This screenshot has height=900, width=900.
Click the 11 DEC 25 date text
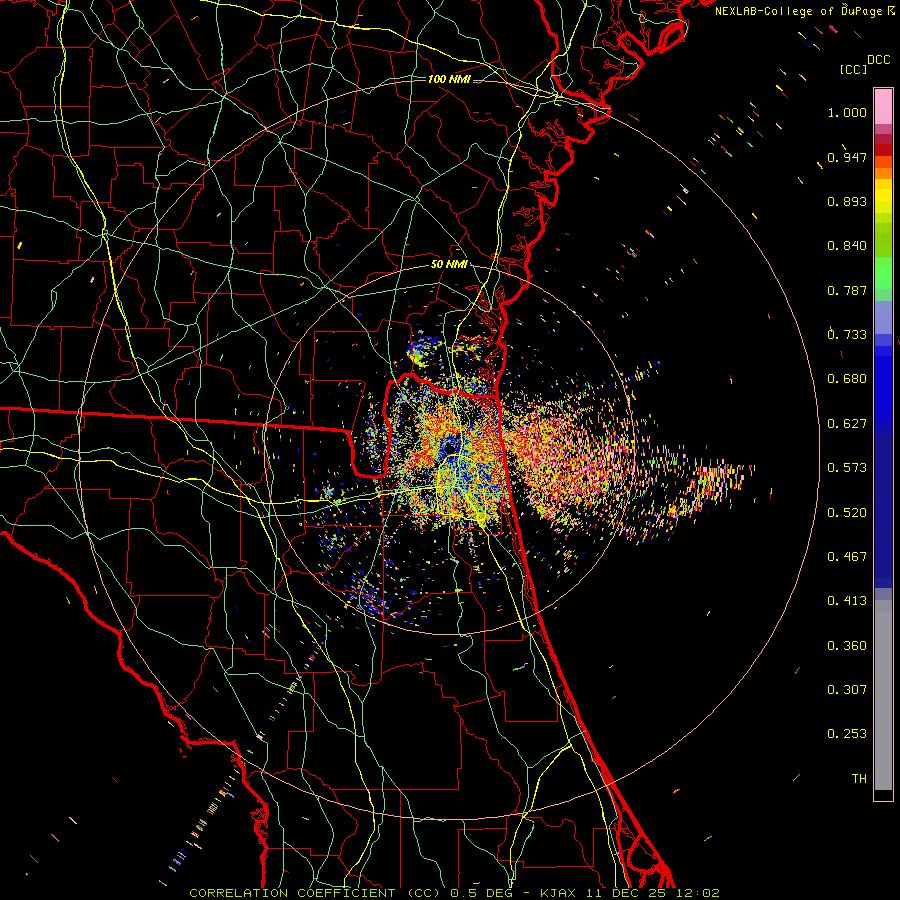coord(626,893)
